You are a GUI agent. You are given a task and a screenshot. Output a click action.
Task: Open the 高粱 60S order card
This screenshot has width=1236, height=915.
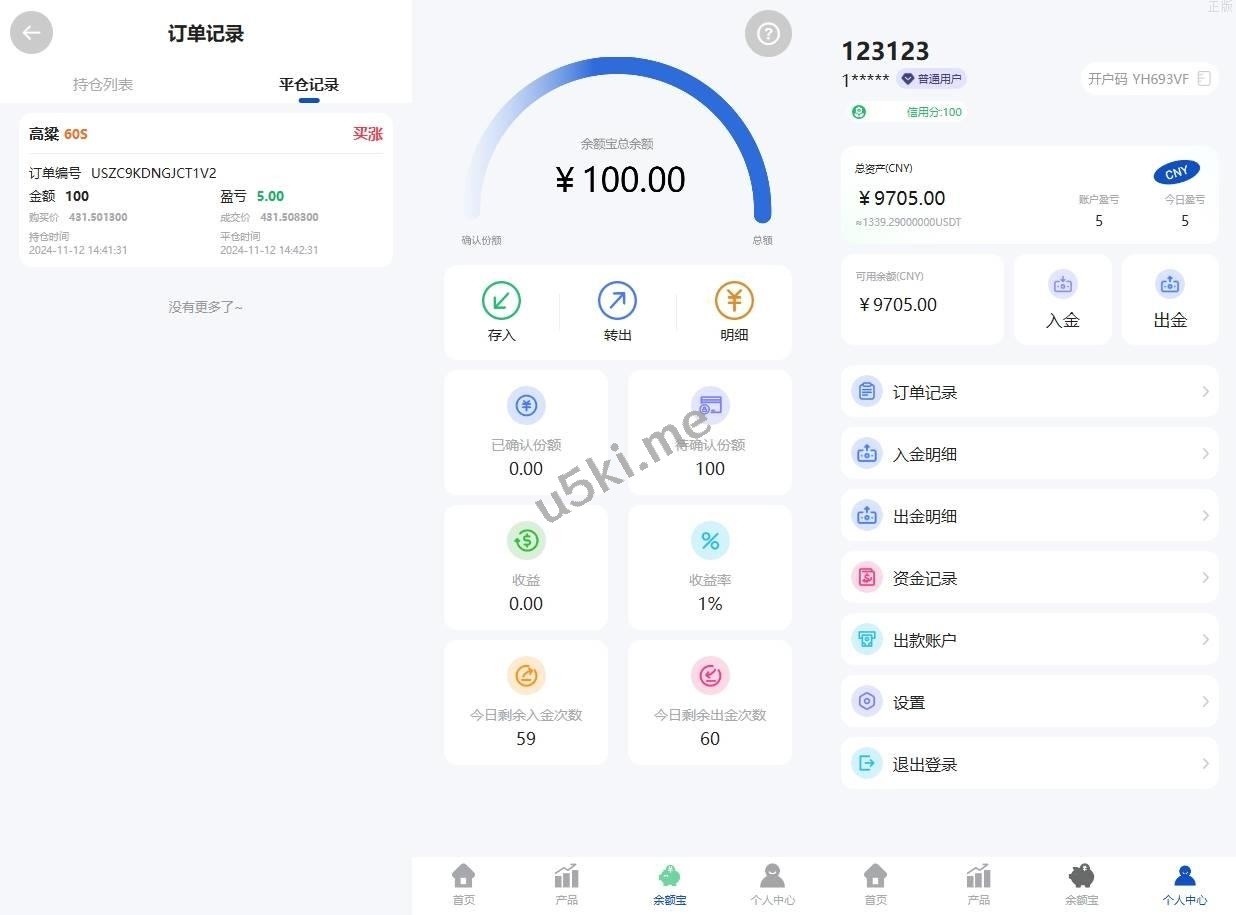206,190
